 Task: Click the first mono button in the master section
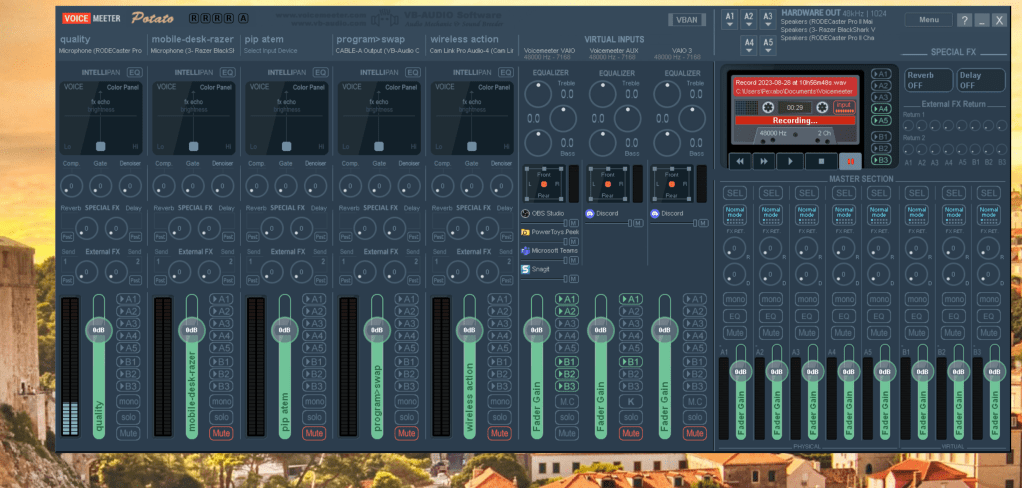click(x=735, y=300)
